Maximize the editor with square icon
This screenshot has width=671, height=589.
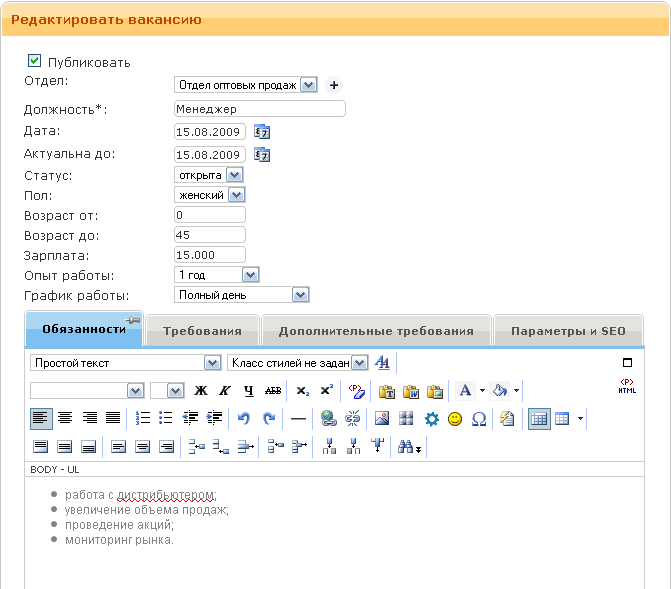pyautogui.click(x=628, y=363)
